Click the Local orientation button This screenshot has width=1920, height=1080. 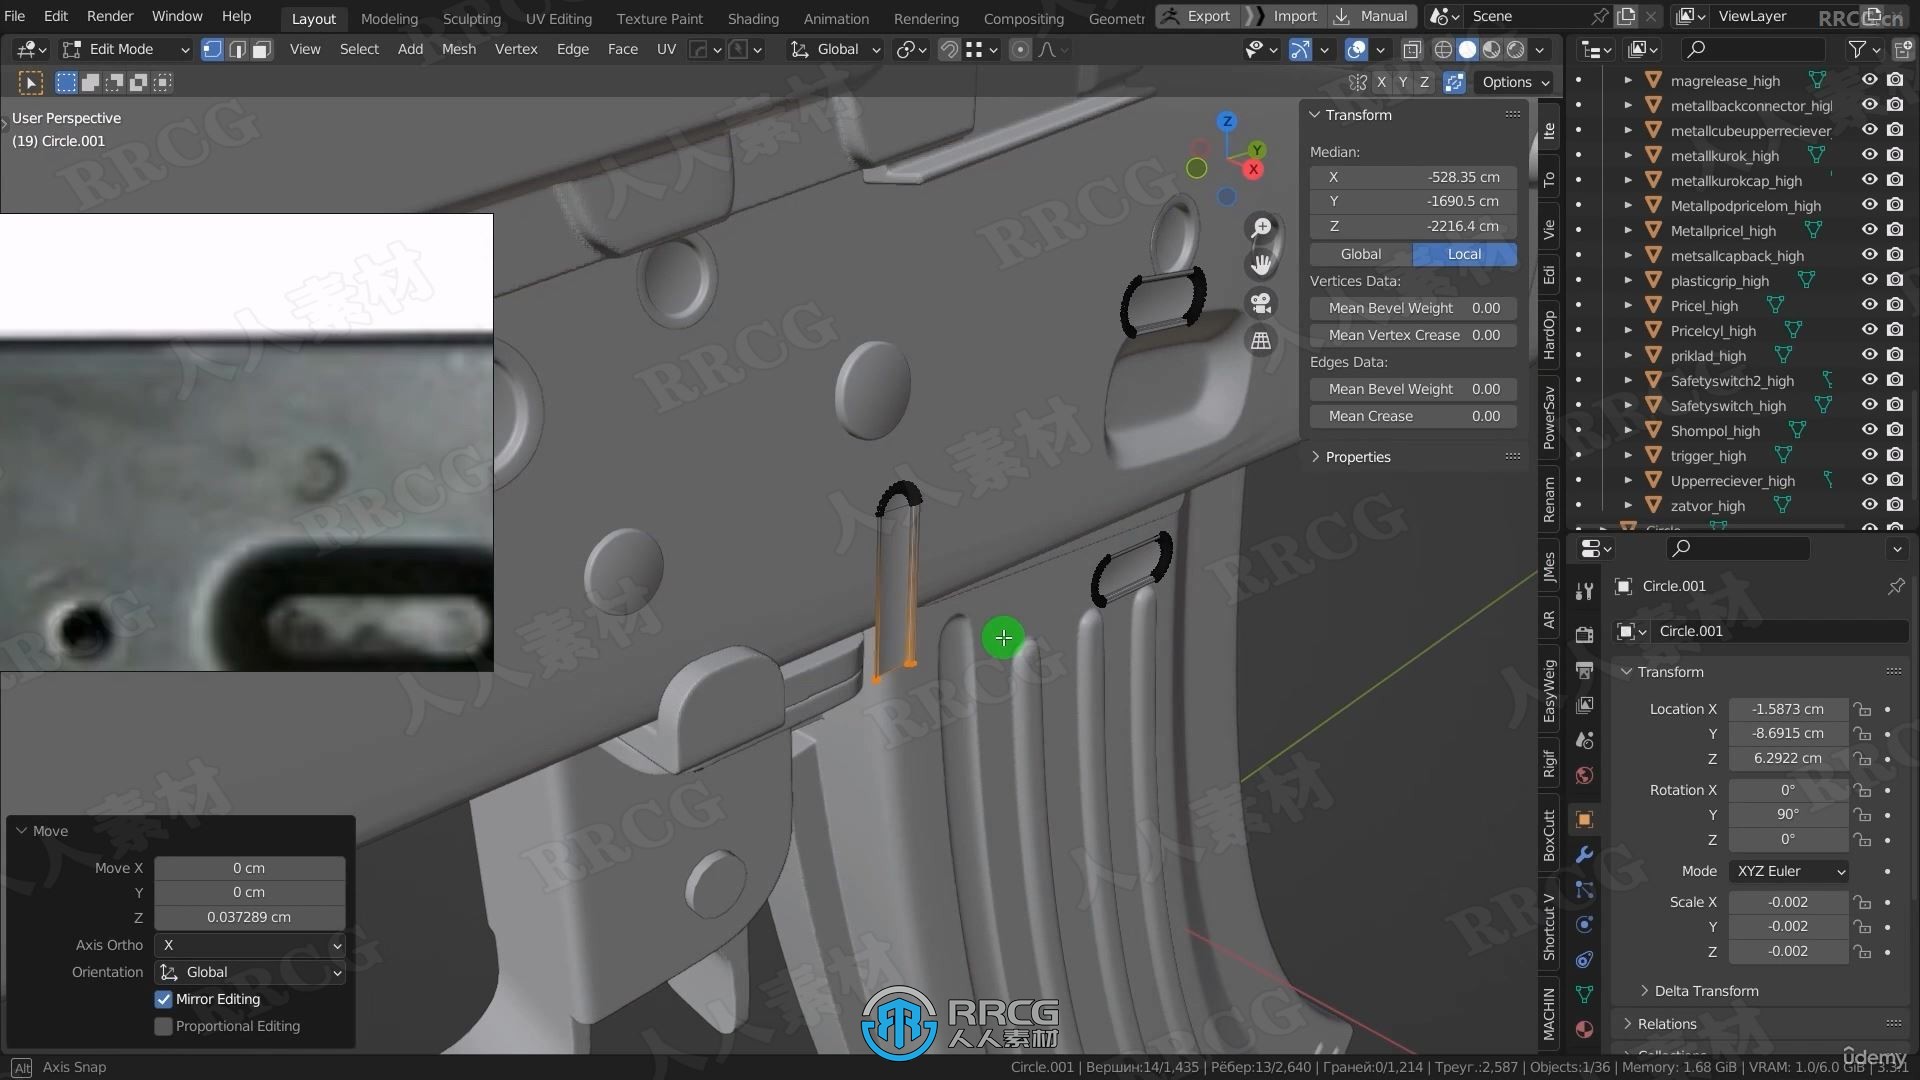pos(1462,253)
